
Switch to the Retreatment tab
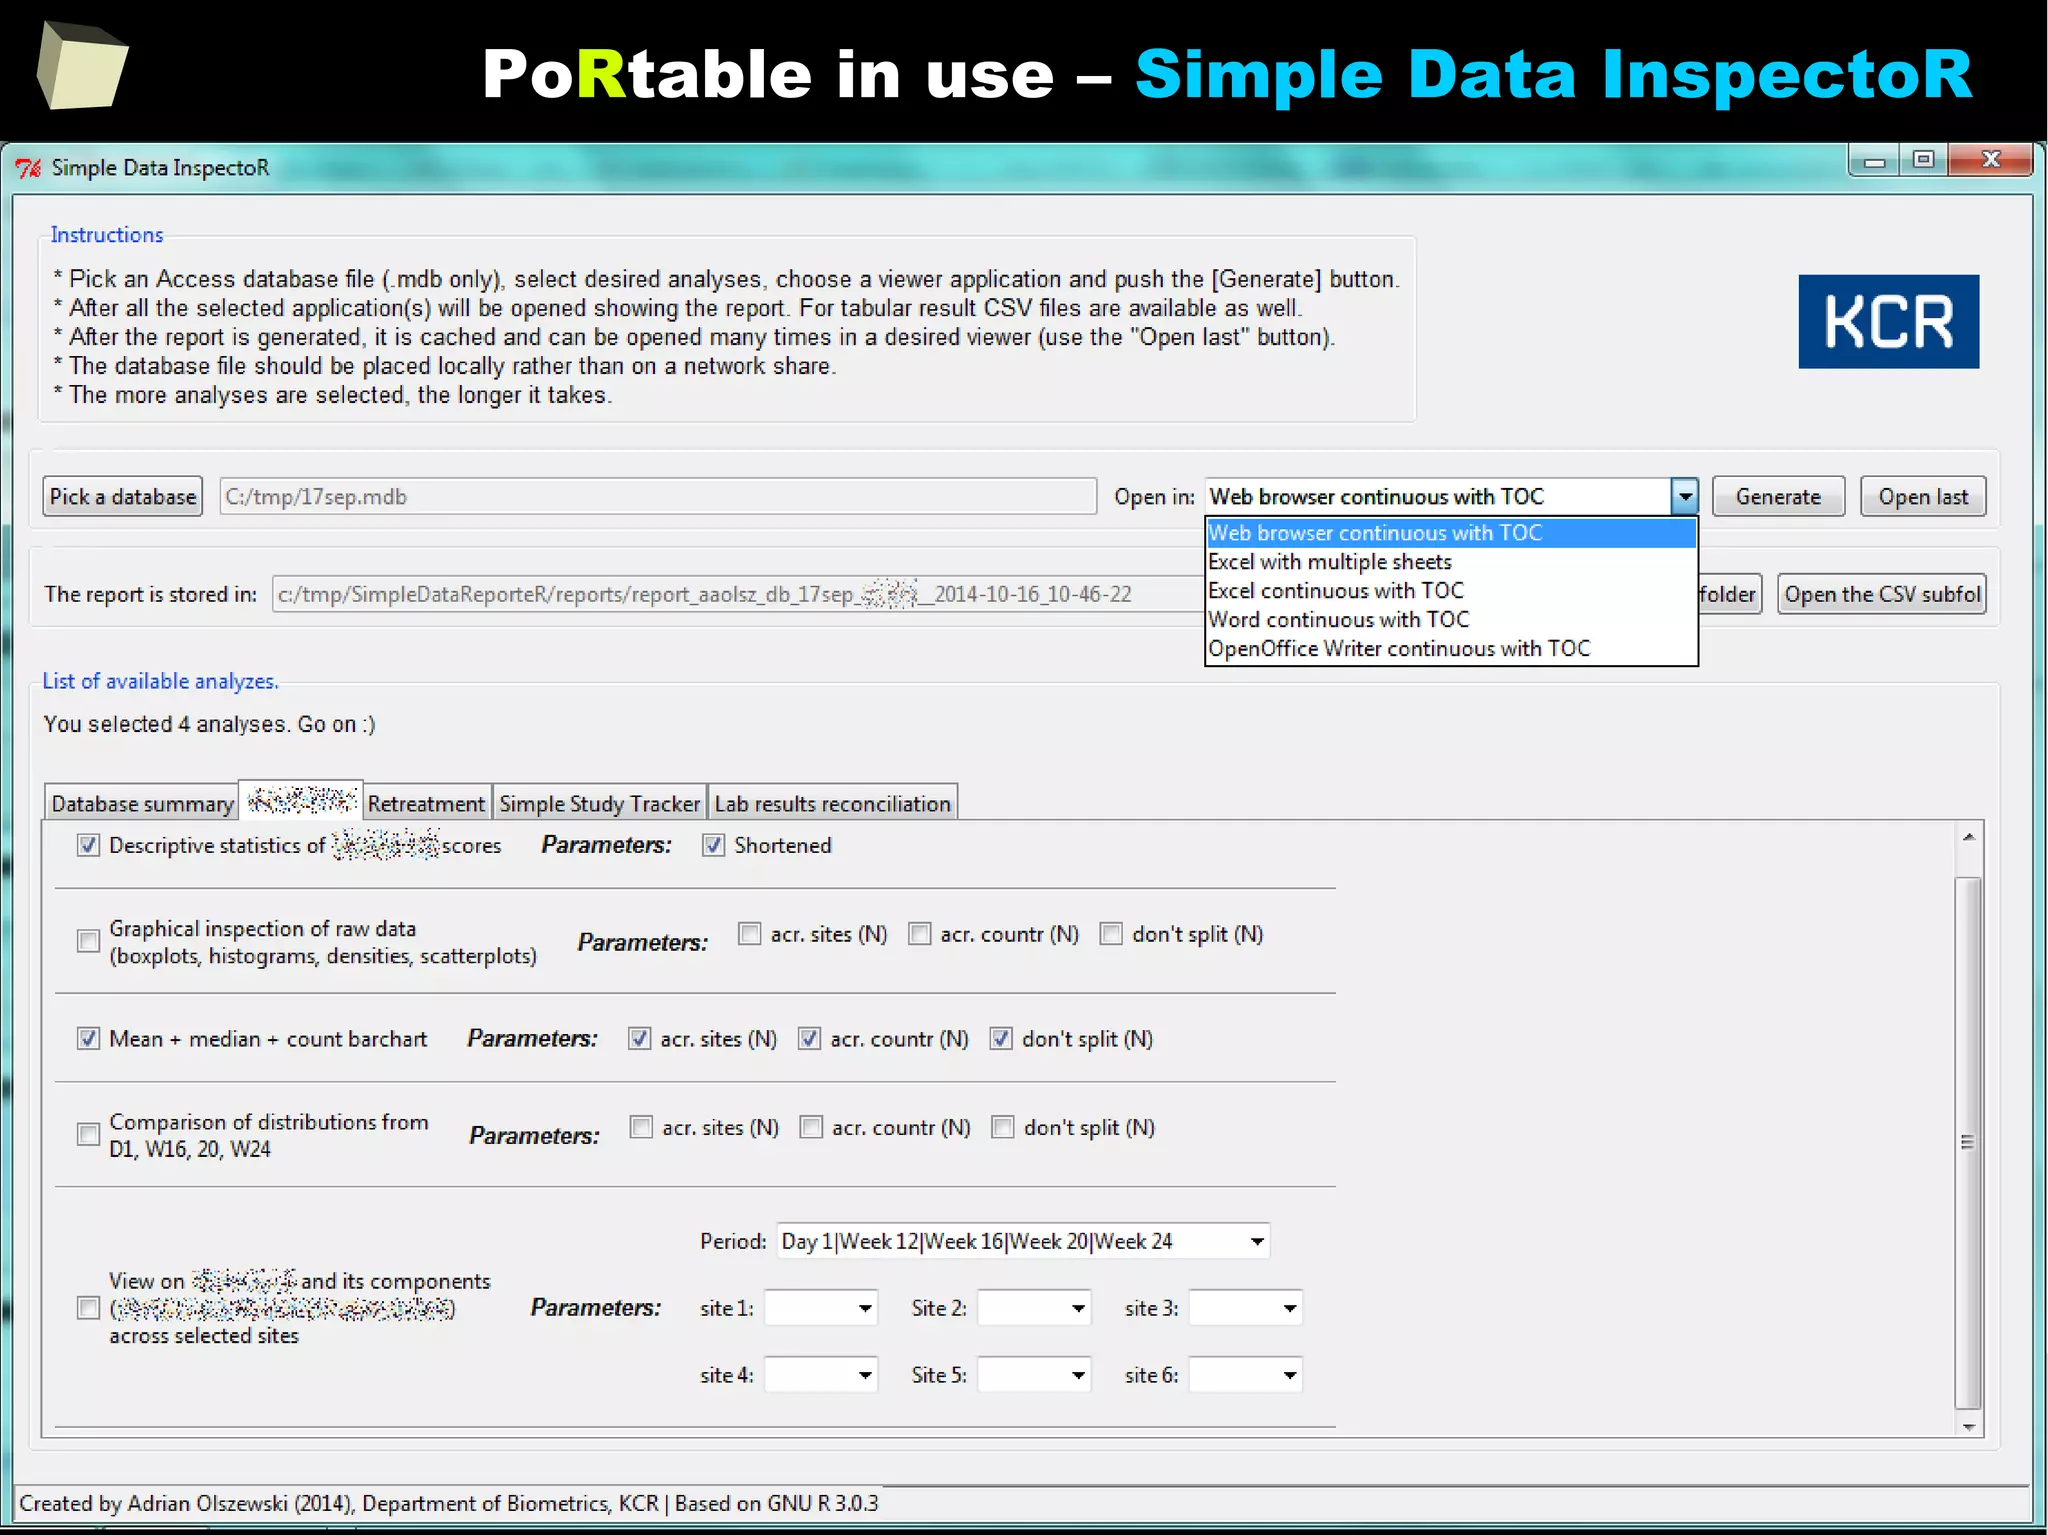(x=426, y=804)
